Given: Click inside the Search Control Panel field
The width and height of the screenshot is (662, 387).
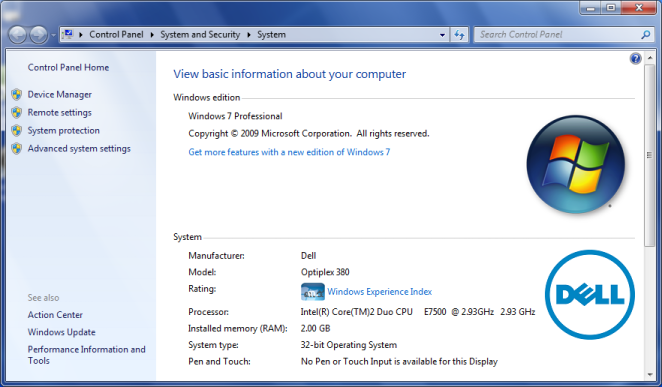Looking at the screenshot, I should (x=557, y=35).
